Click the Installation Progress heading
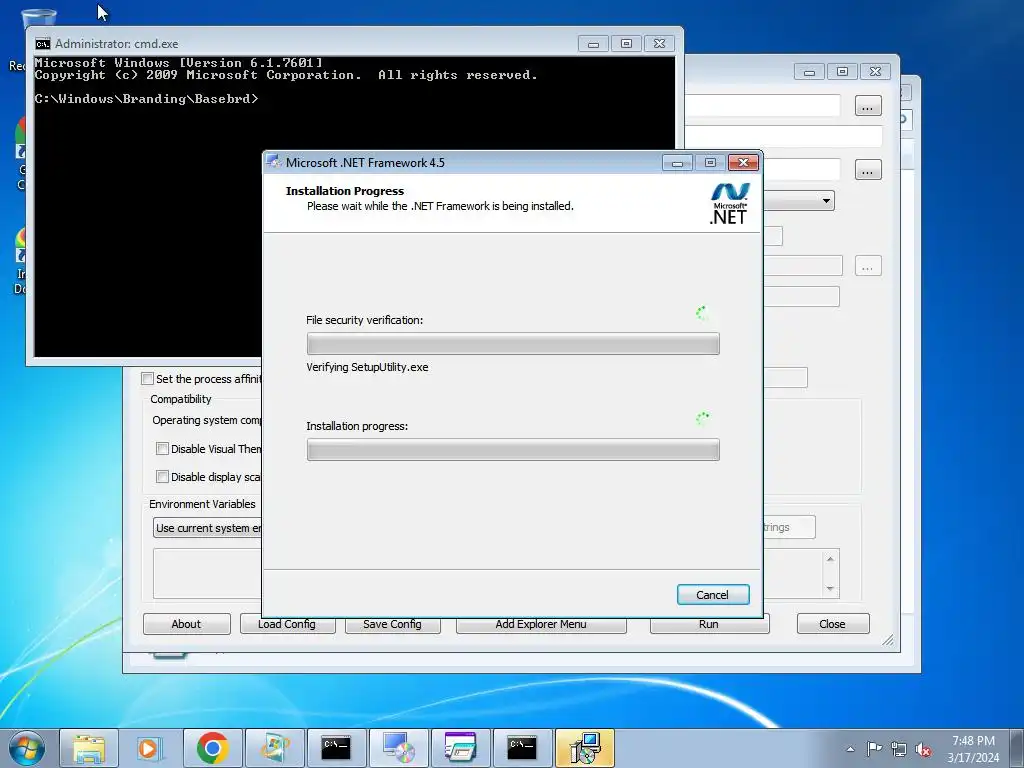Image resolution: width=1024 pixels, height=768 pixels. 345,191
